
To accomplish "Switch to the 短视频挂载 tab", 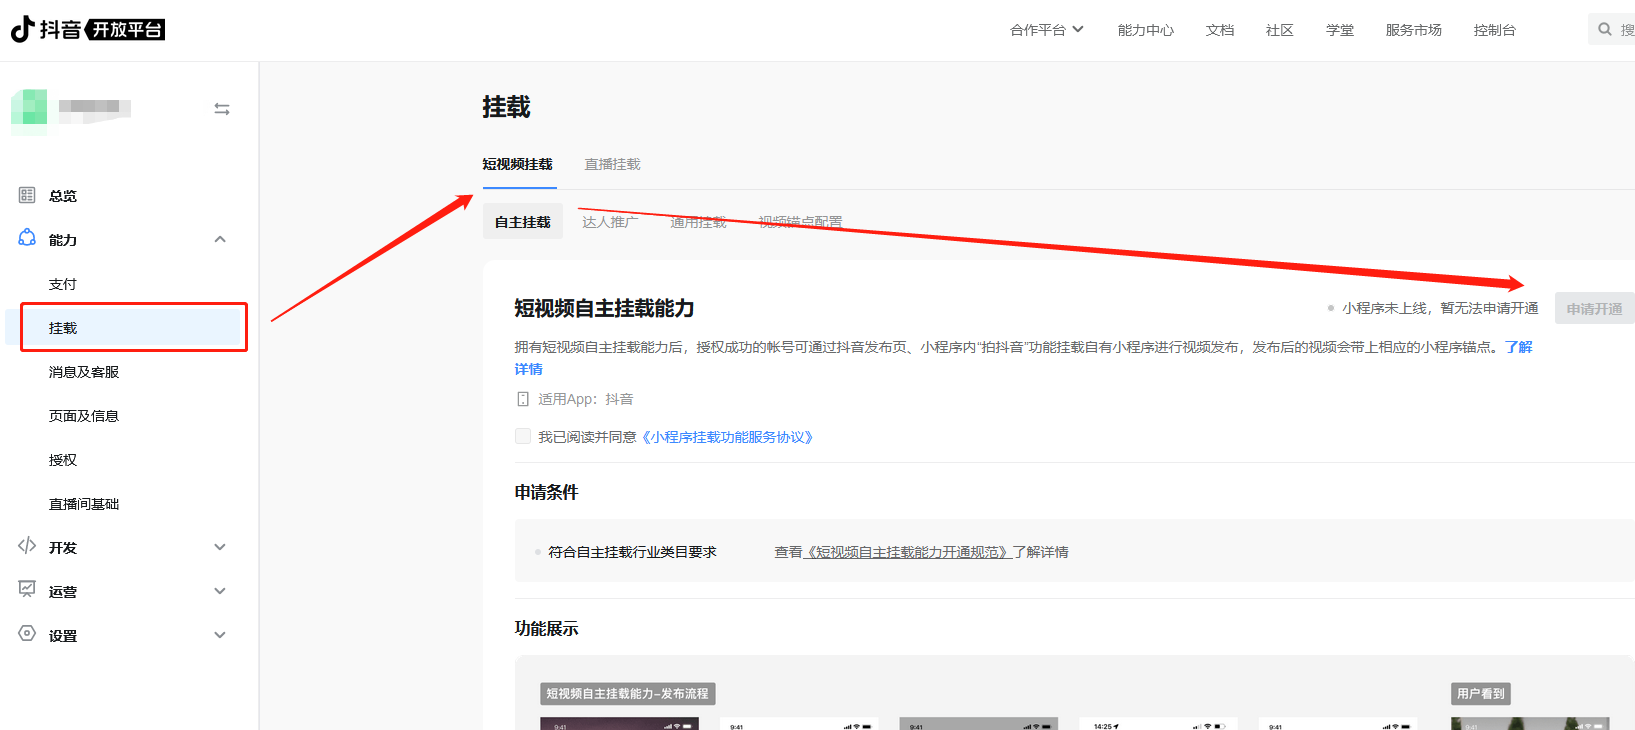I will pos(518,164).
